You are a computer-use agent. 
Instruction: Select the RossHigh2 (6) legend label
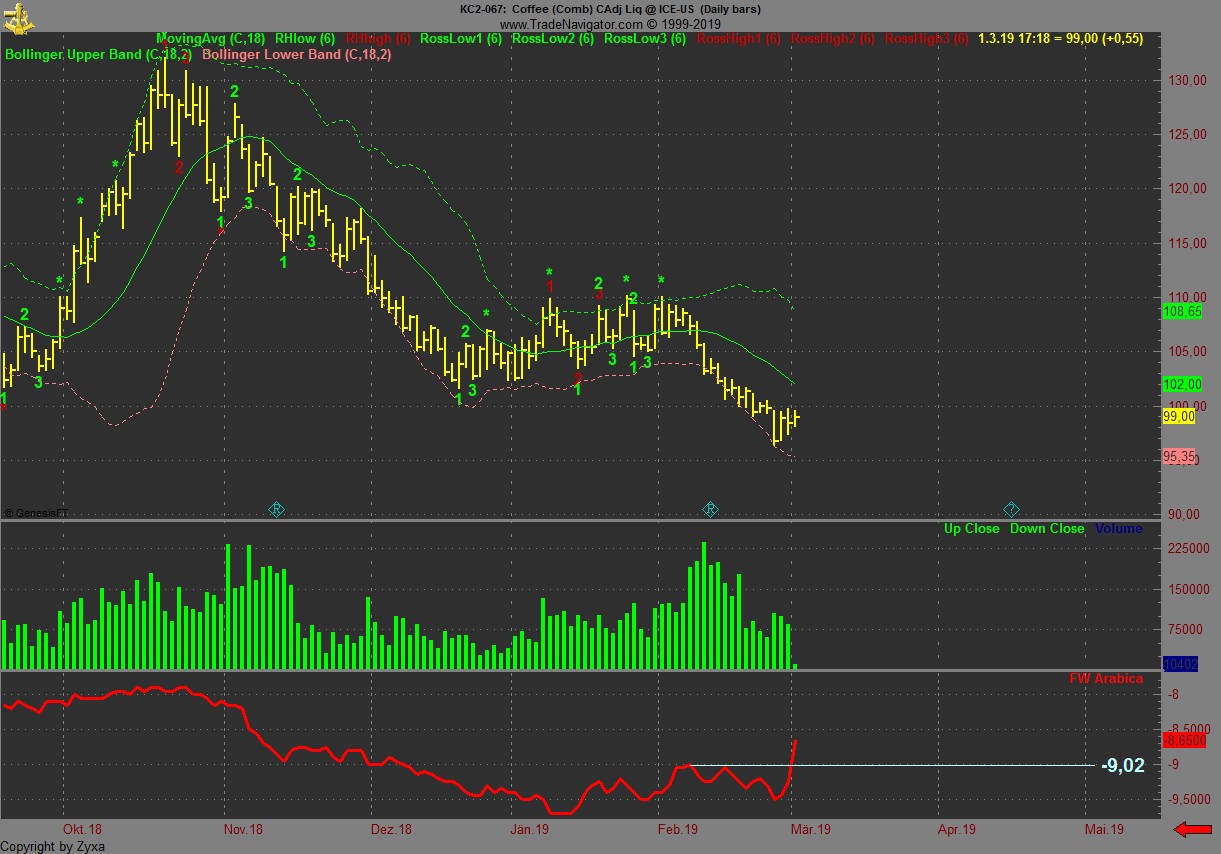click(833, 39)
